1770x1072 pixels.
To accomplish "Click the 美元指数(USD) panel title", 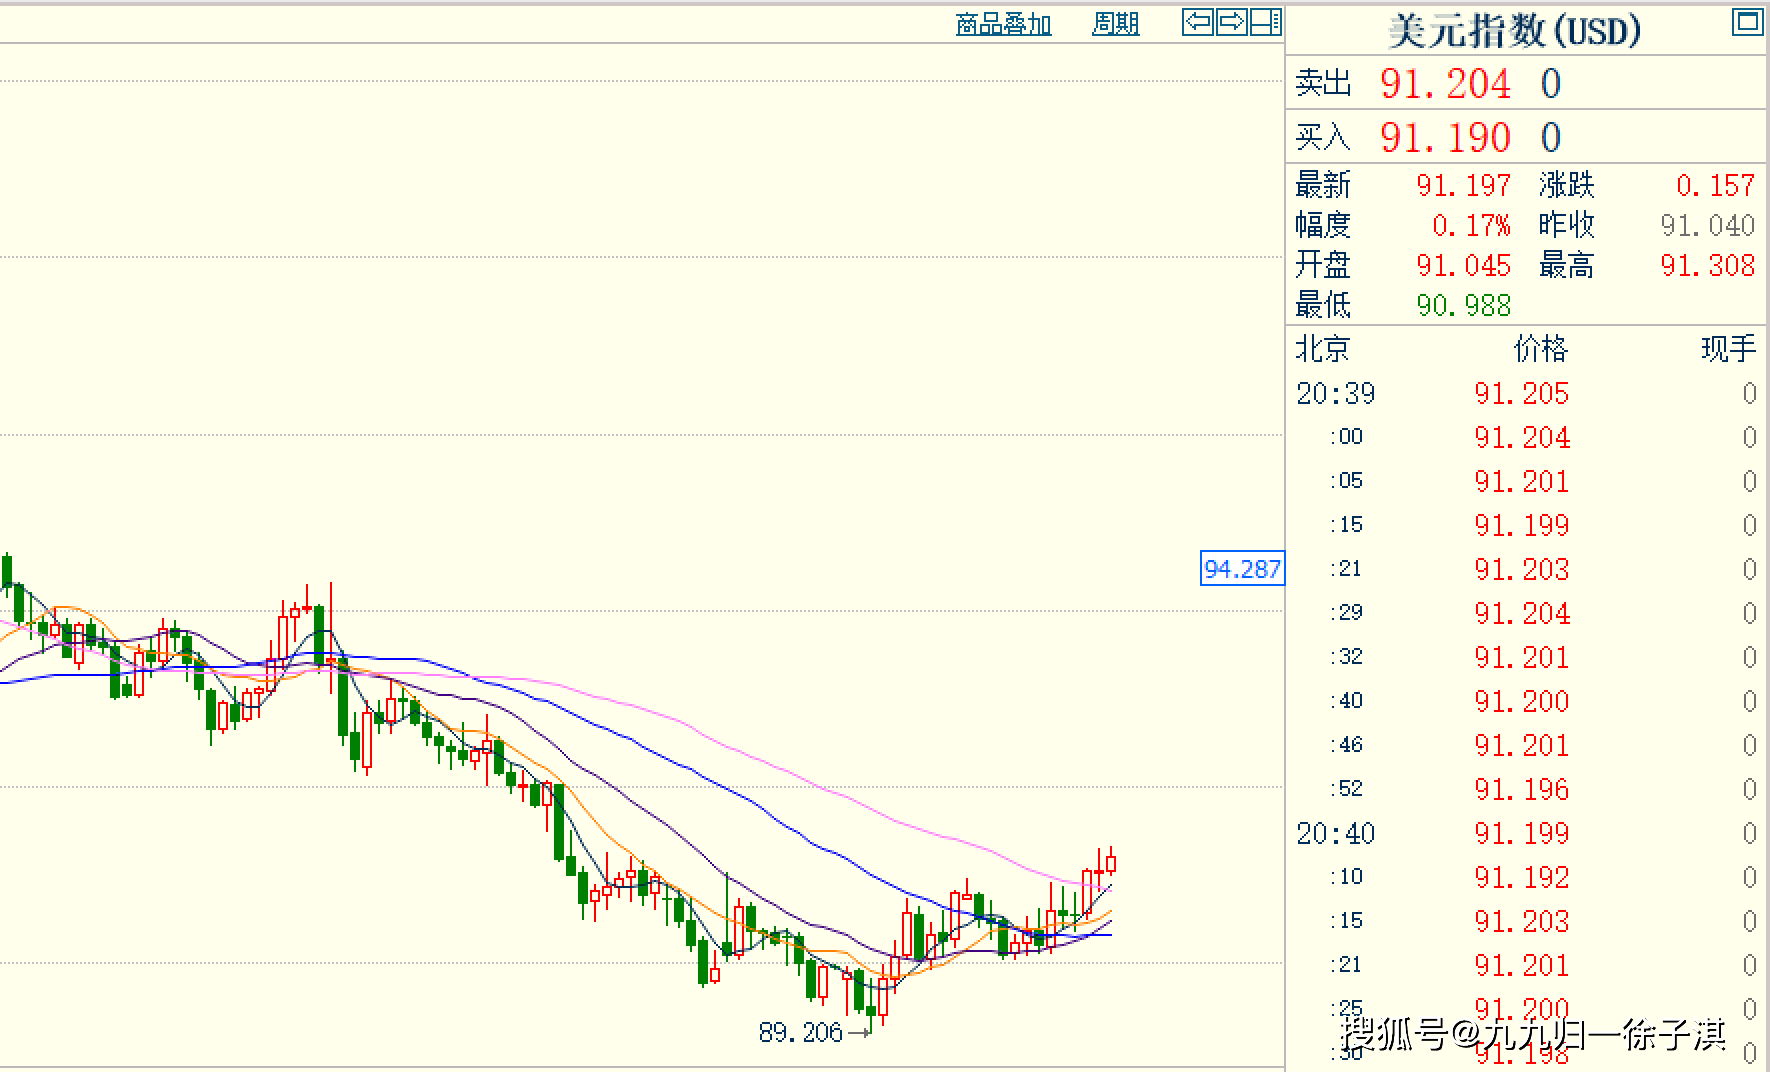I will [x=1514, y=30].
